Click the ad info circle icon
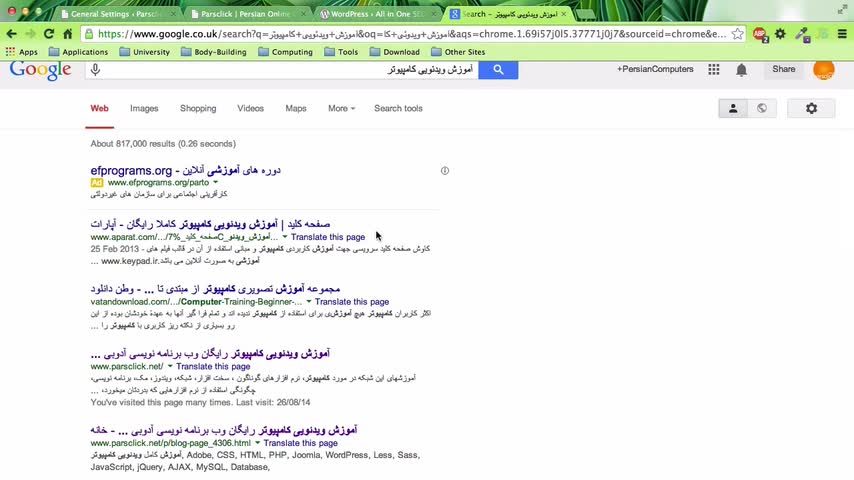The height and width of the screenshot is (480, 854). pyautogui.click(x=444, y=171)
